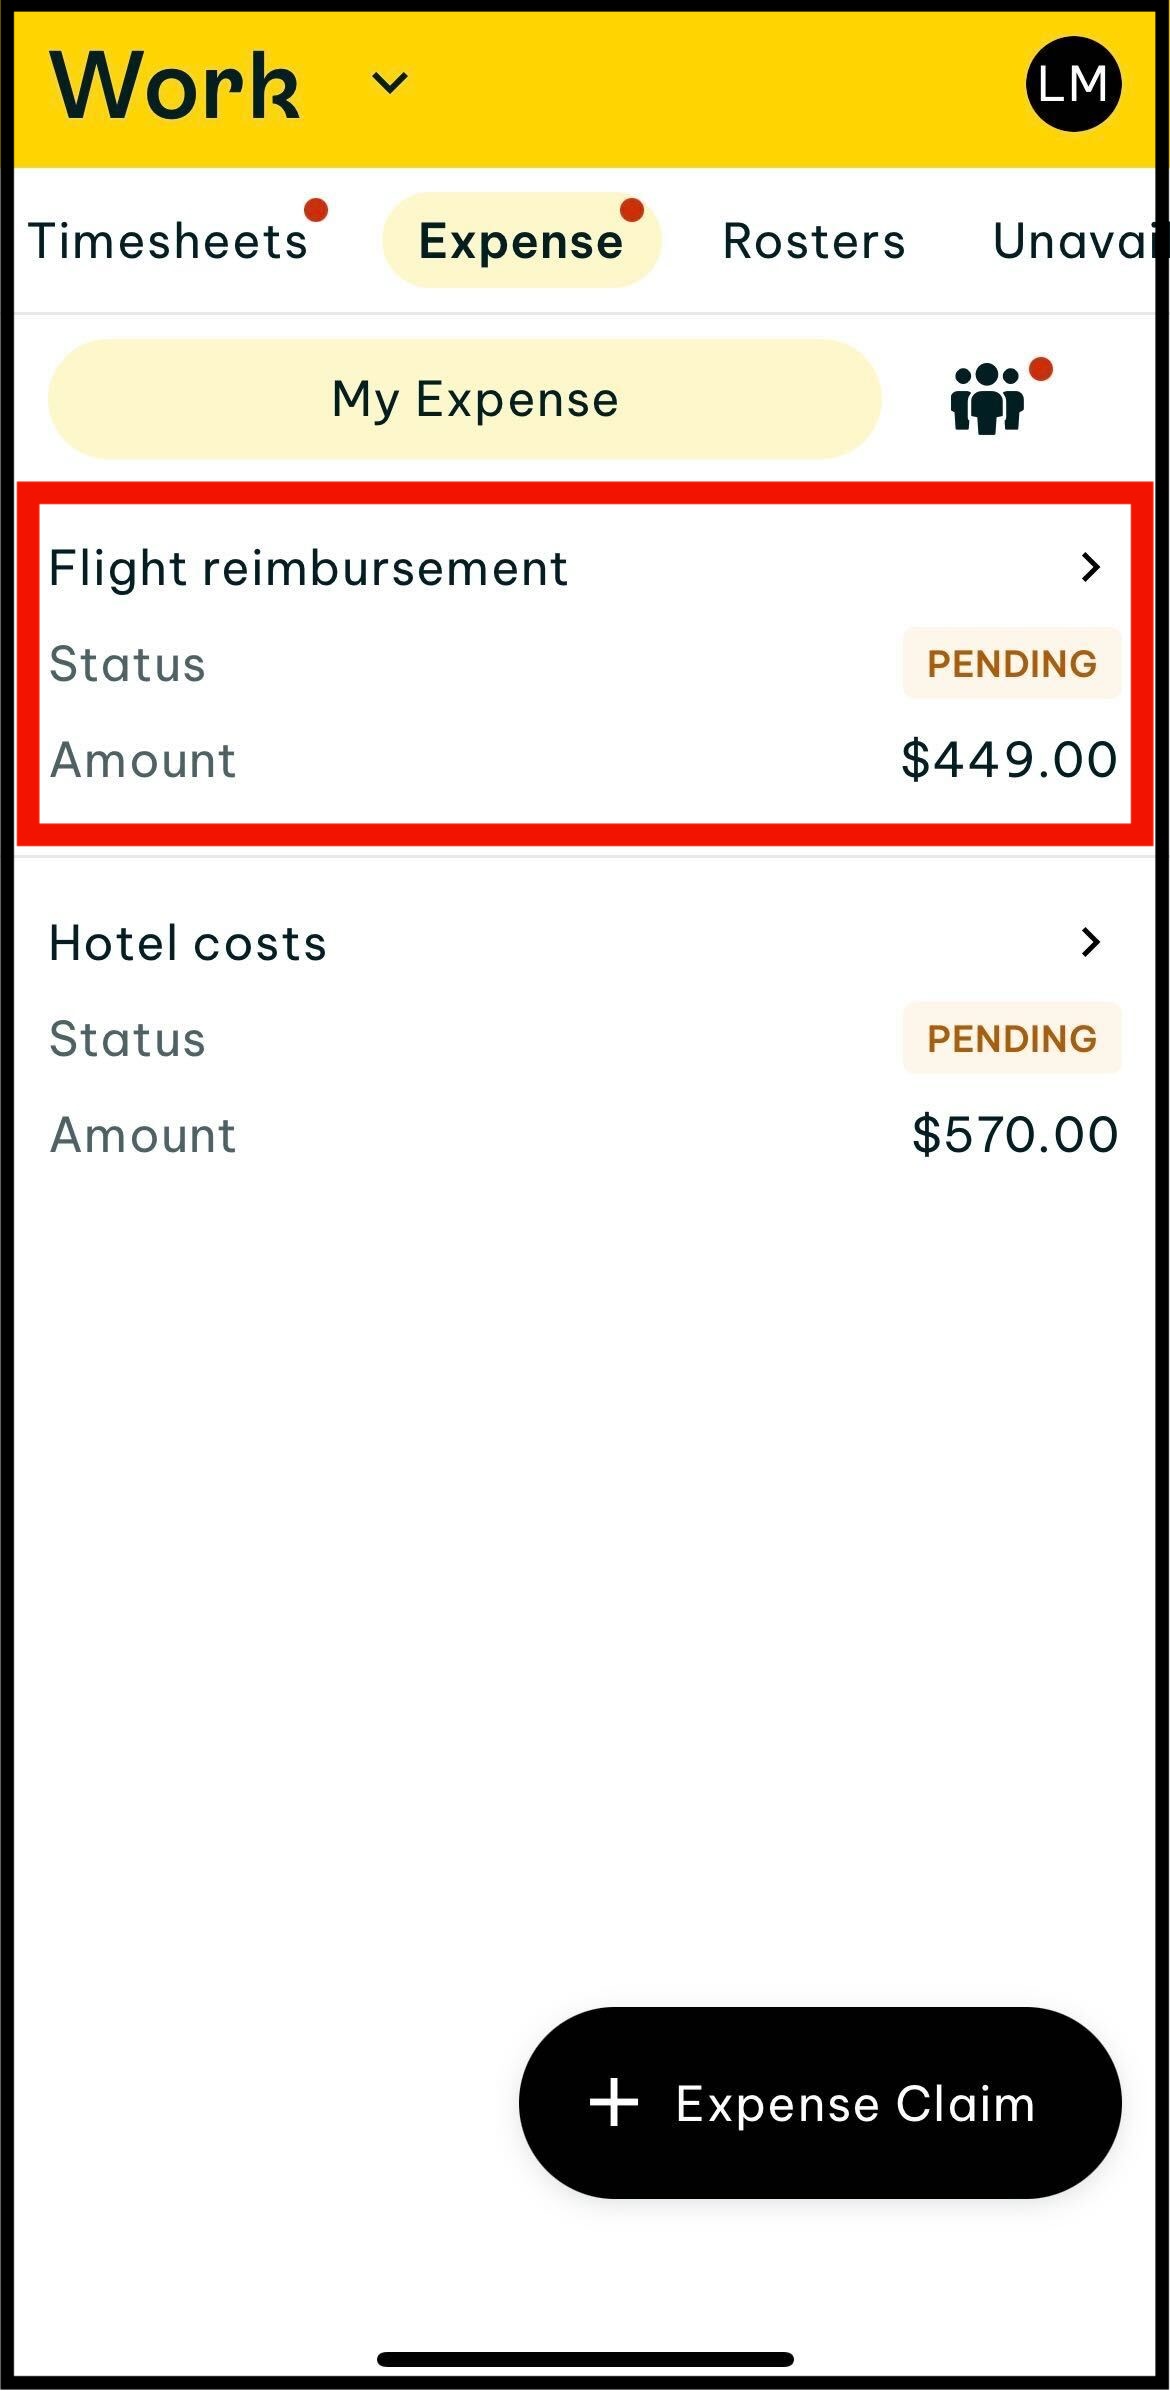Tap the Work heading title

click(x=175, y=86)
